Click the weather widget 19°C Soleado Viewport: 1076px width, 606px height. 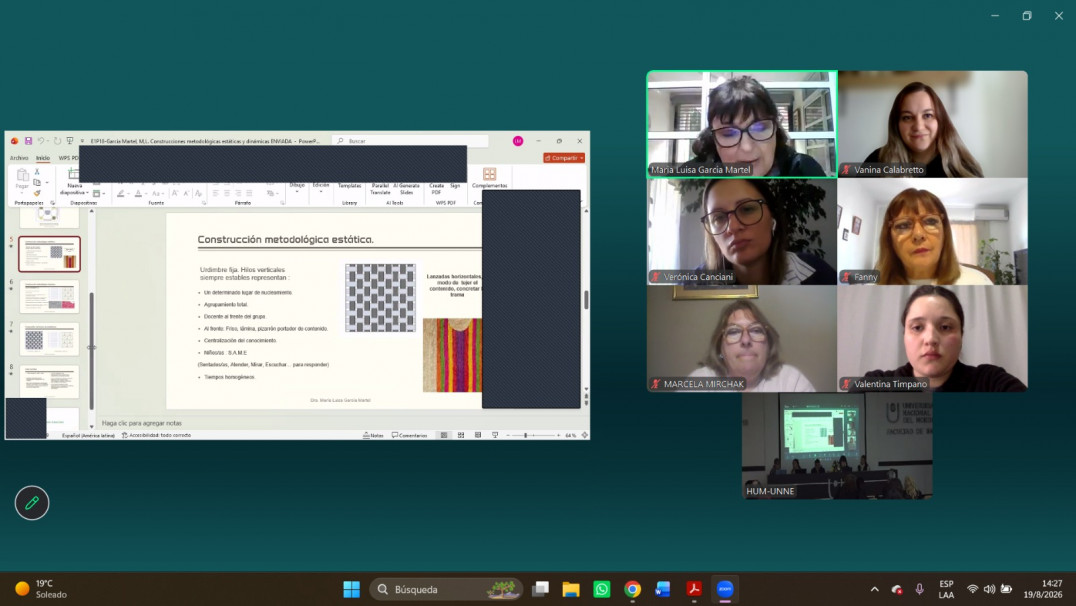(x=43, y=589)
